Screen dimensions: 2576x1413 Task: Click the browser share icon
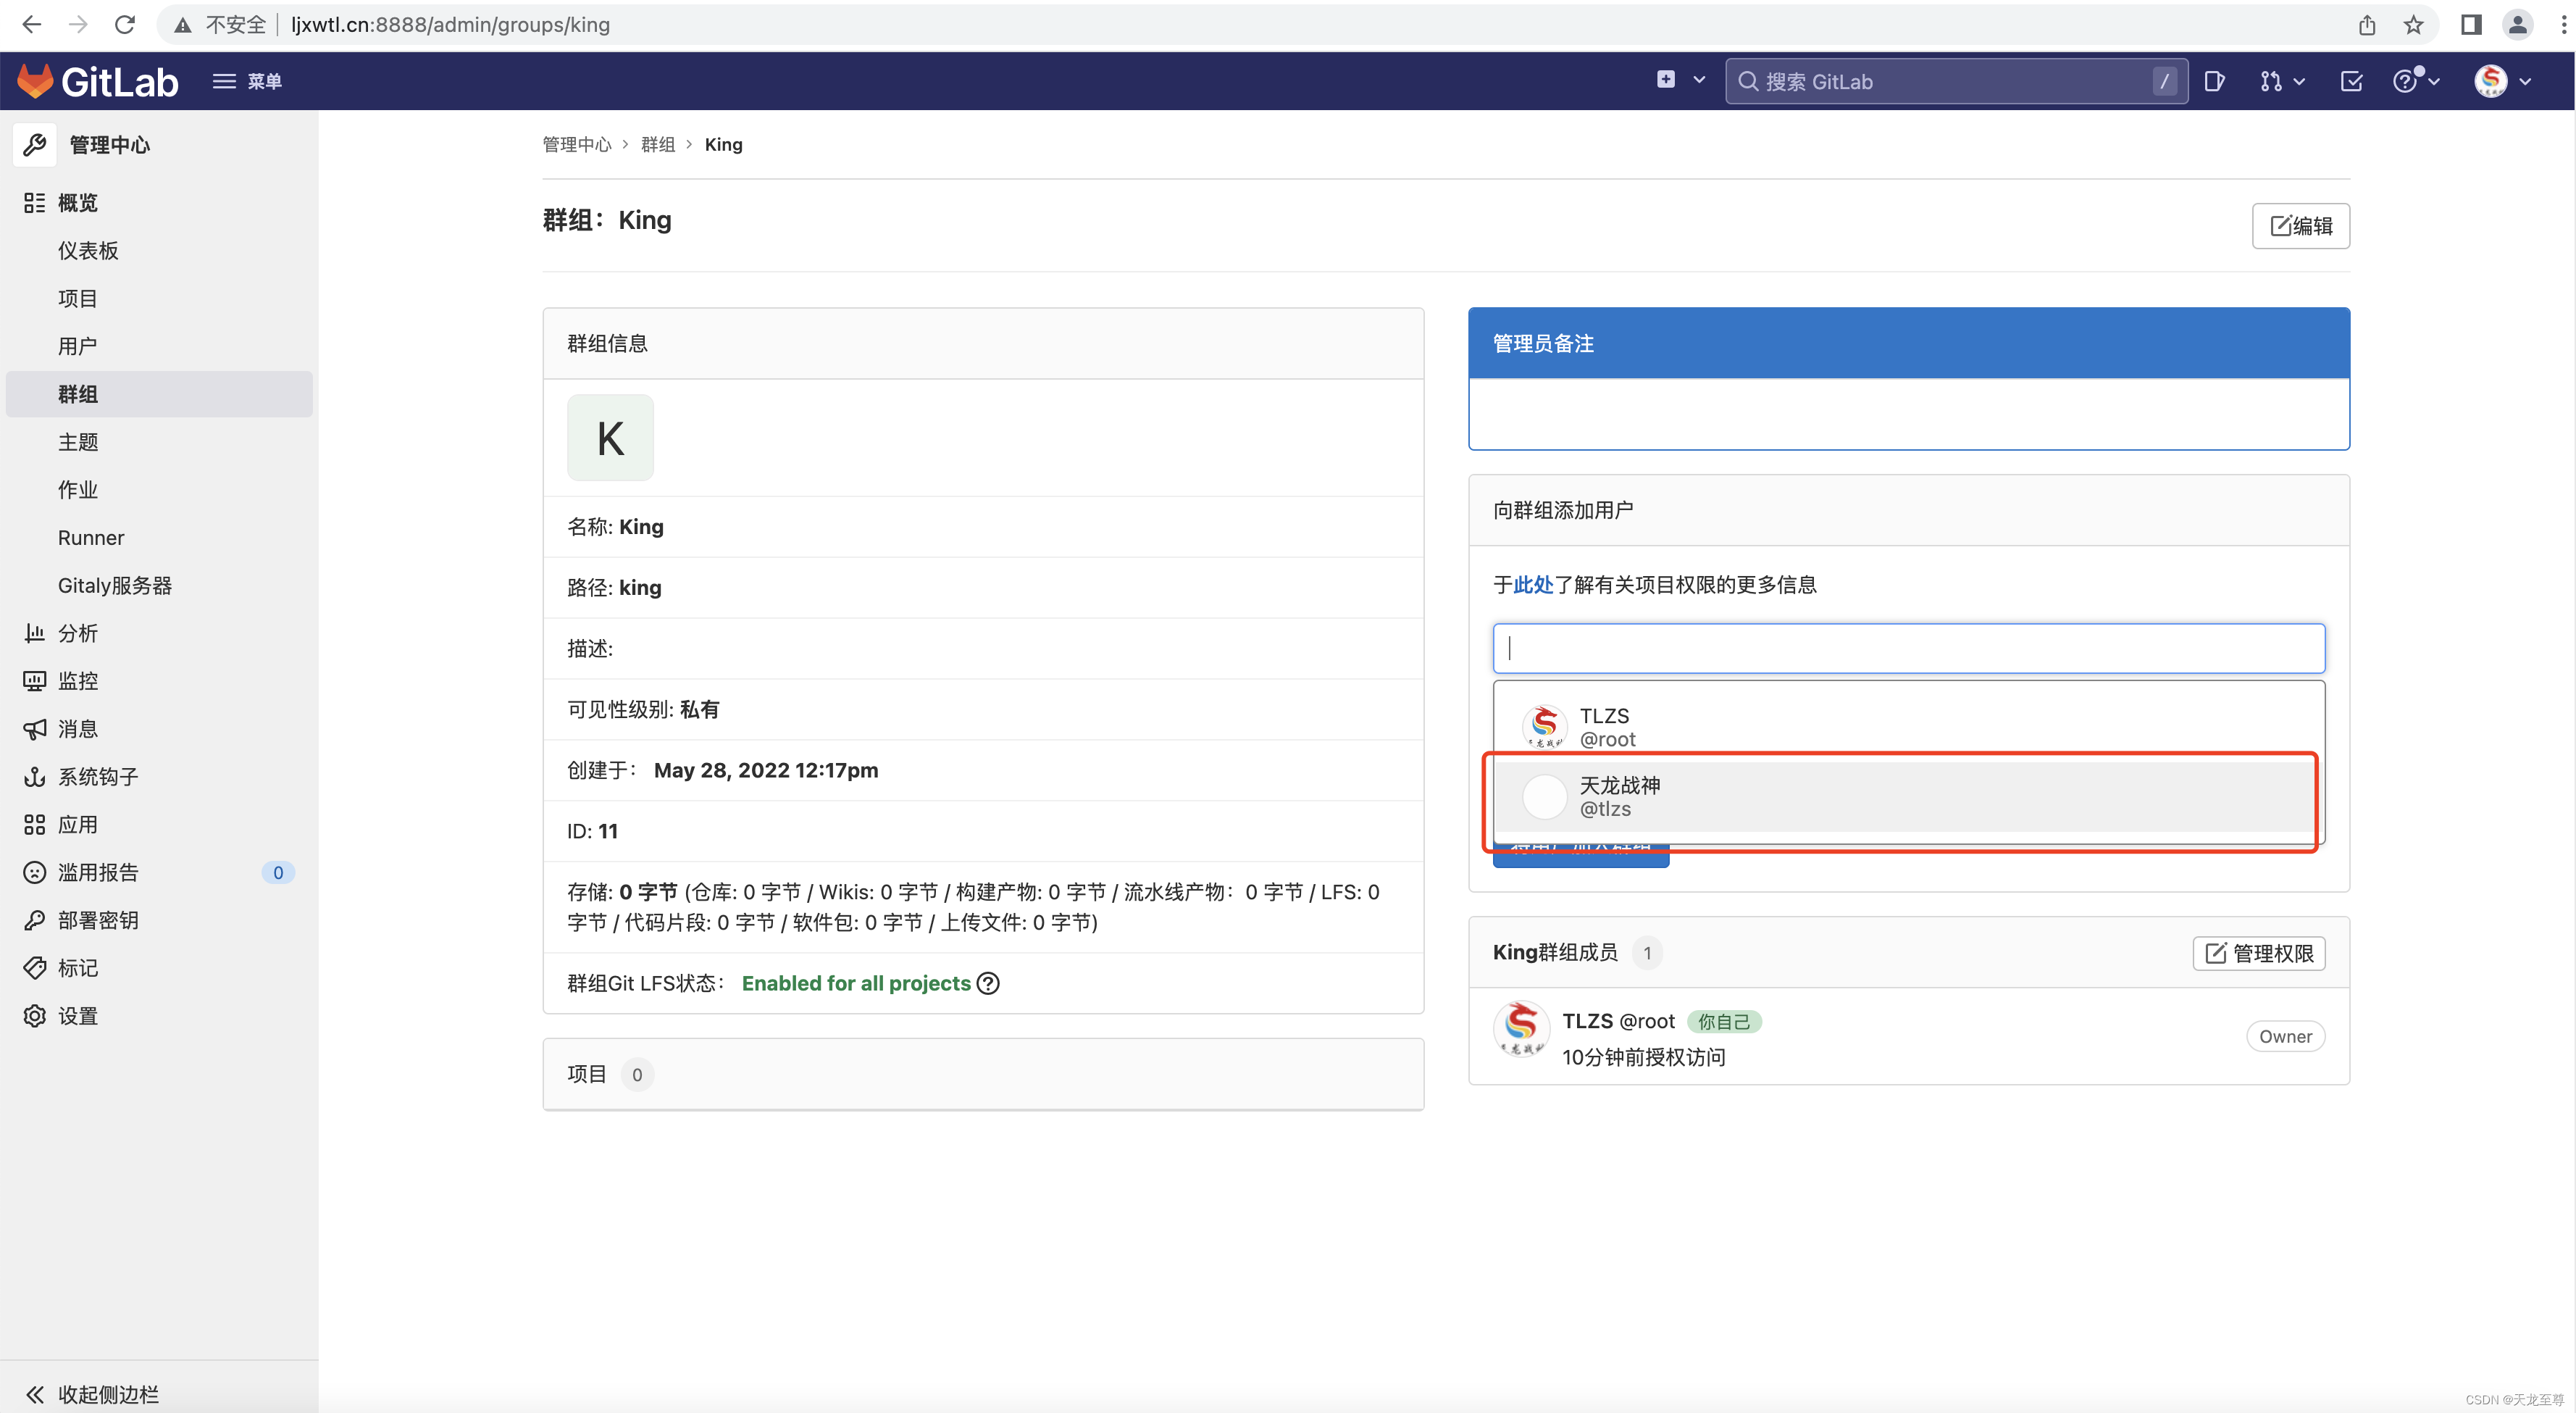point(2368,25)
